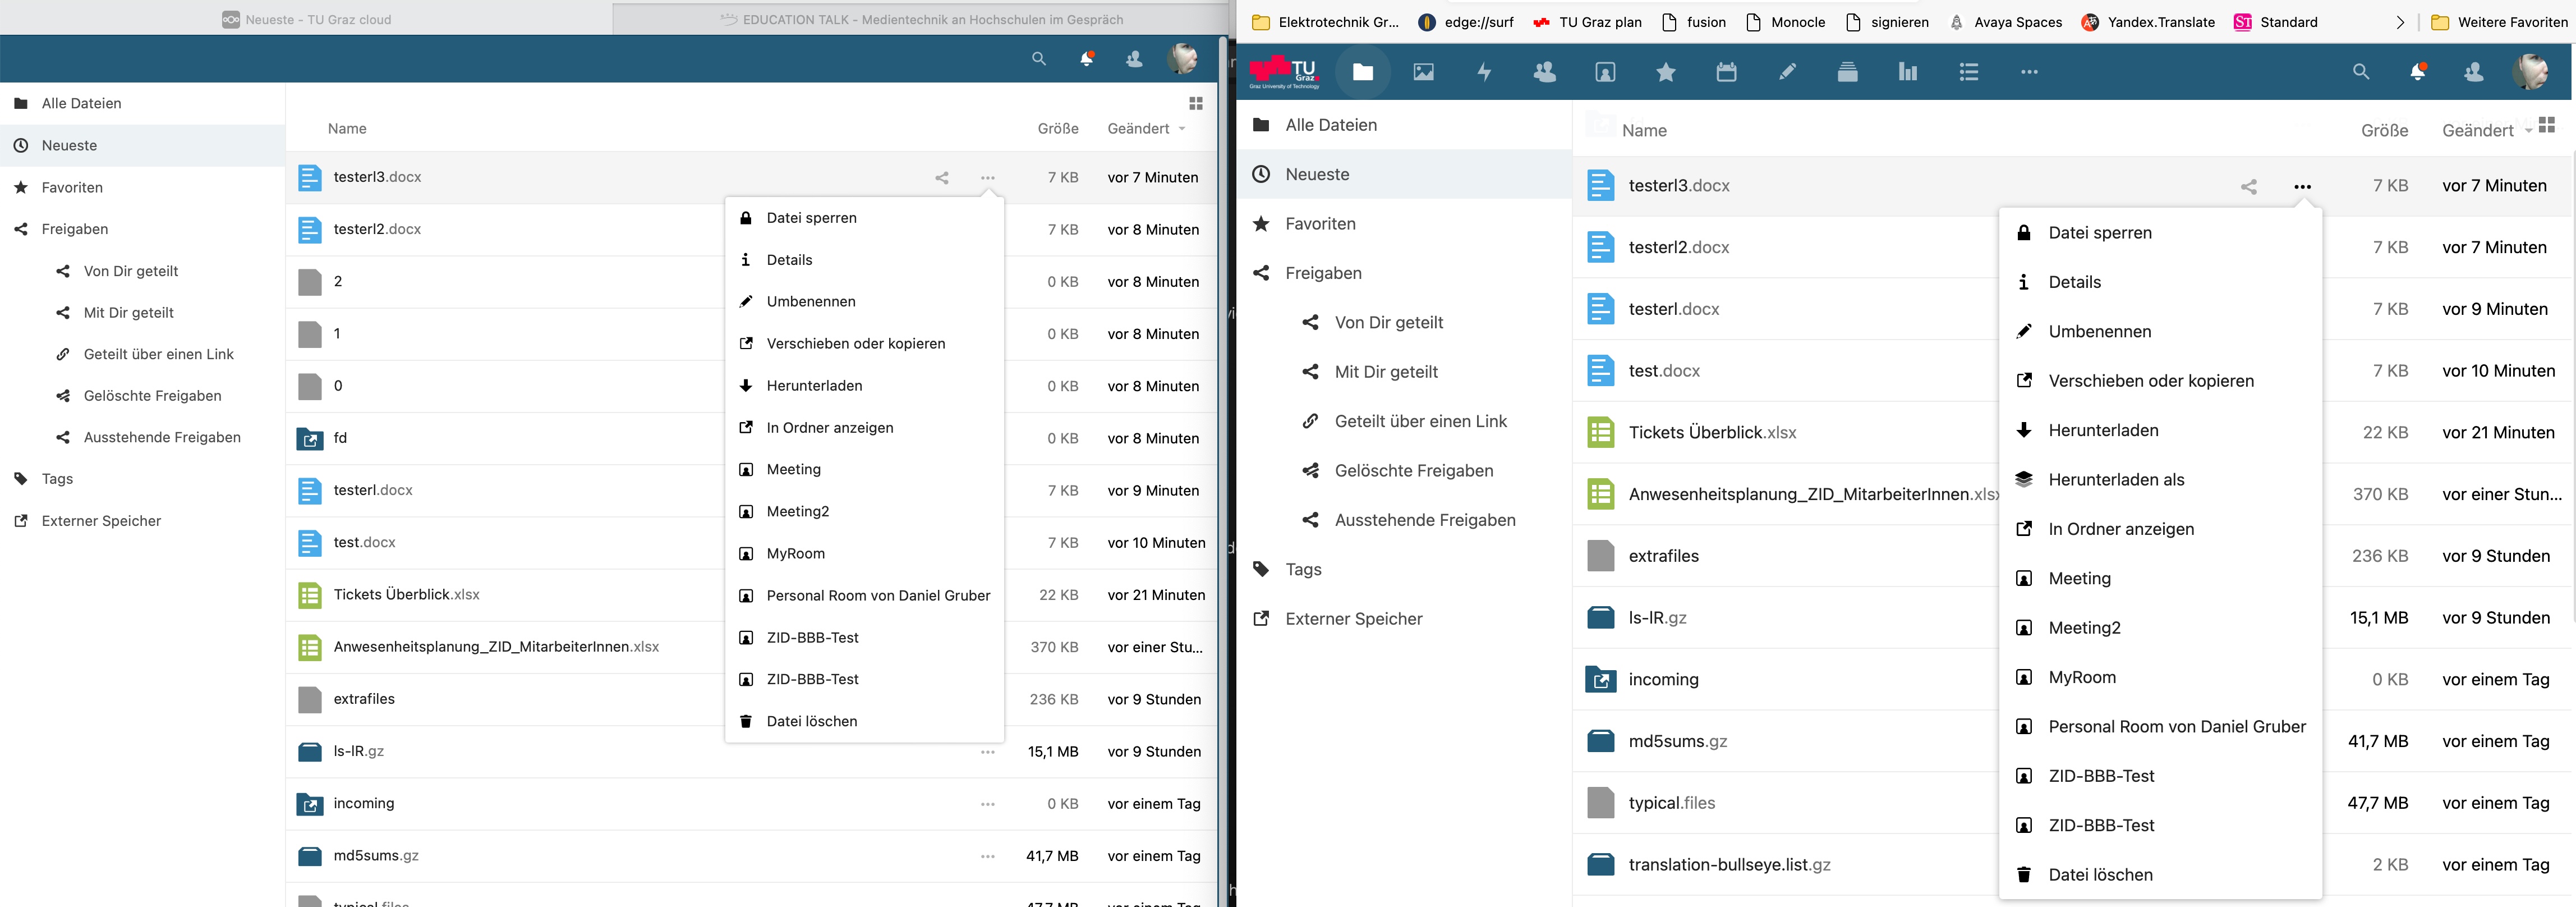Expand the Weitere Favoriten bookmarks folder
This screenshot has height=907, width=2576.
click(2500, 21)
